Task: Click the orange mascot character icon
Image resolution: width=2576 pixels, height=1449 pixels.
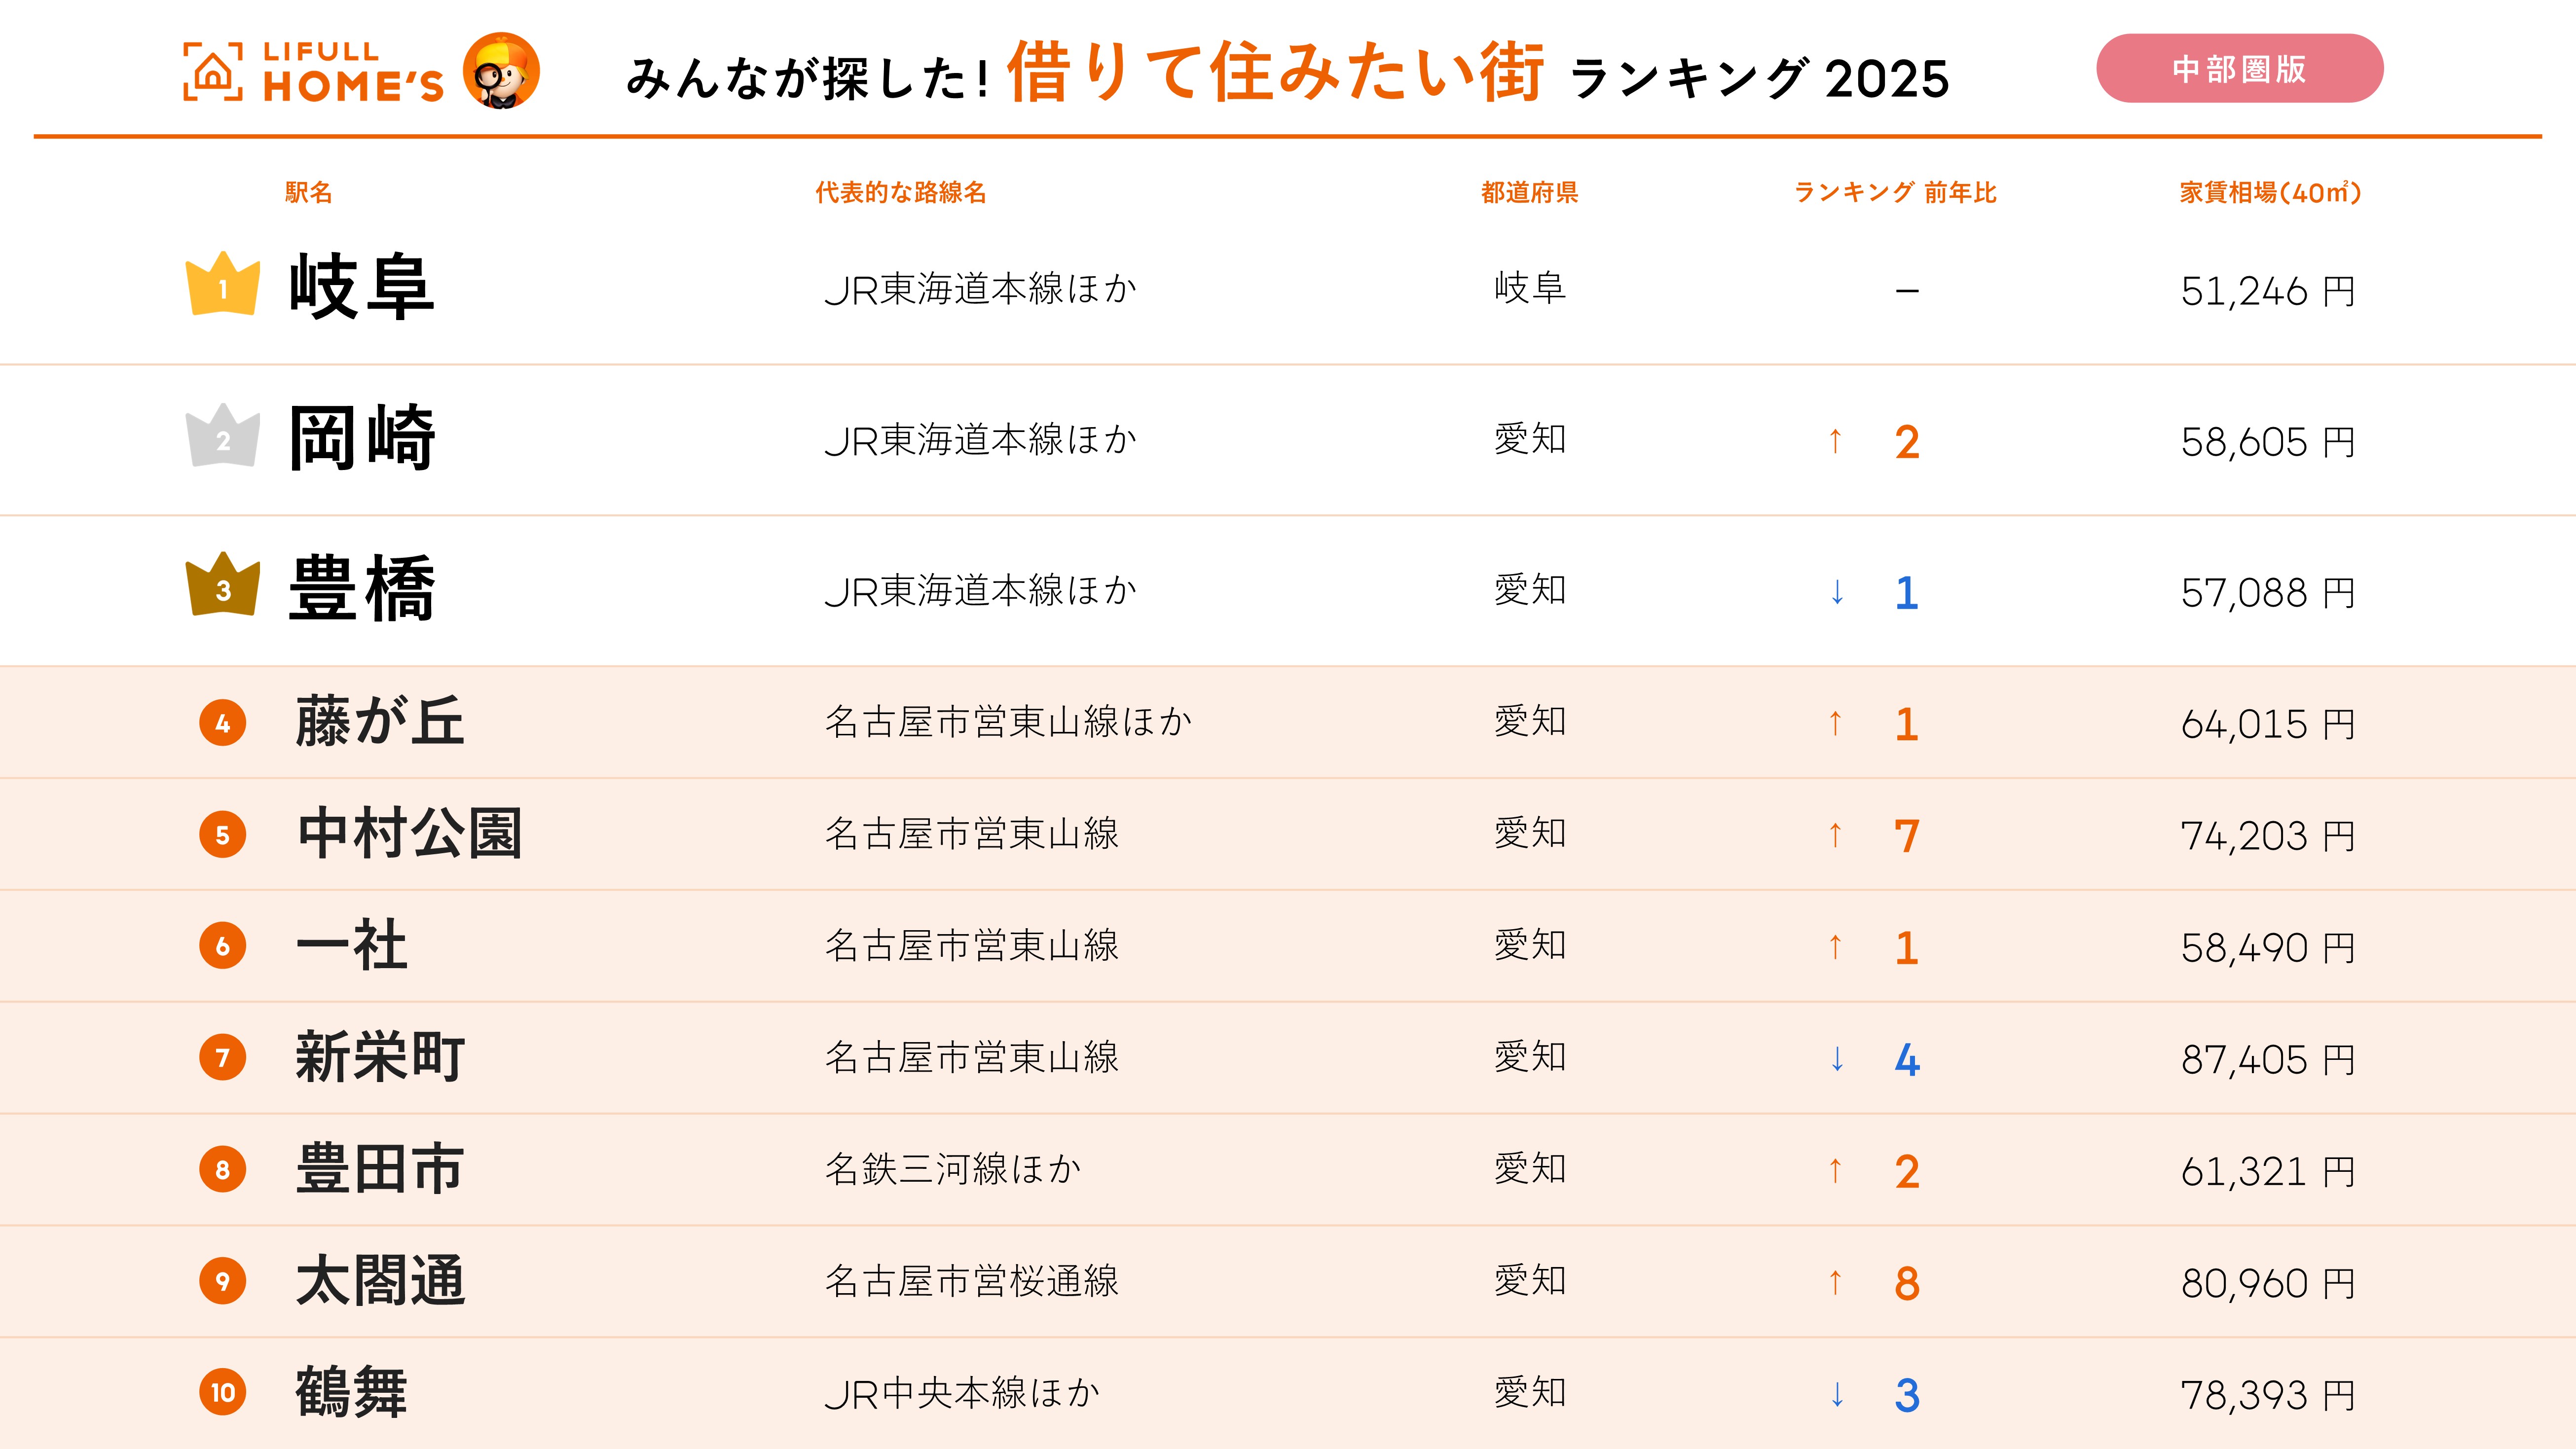Action: [x=501, y=71]
